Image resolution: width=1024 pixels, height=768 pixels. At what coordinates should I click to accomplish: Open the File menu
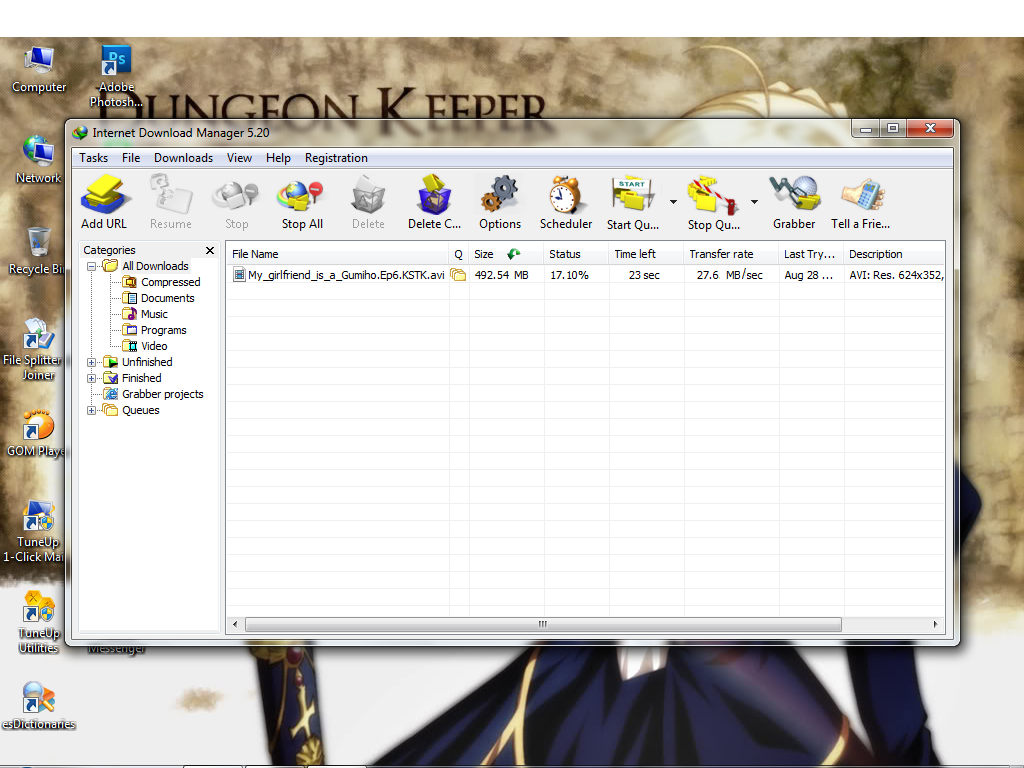131,158
